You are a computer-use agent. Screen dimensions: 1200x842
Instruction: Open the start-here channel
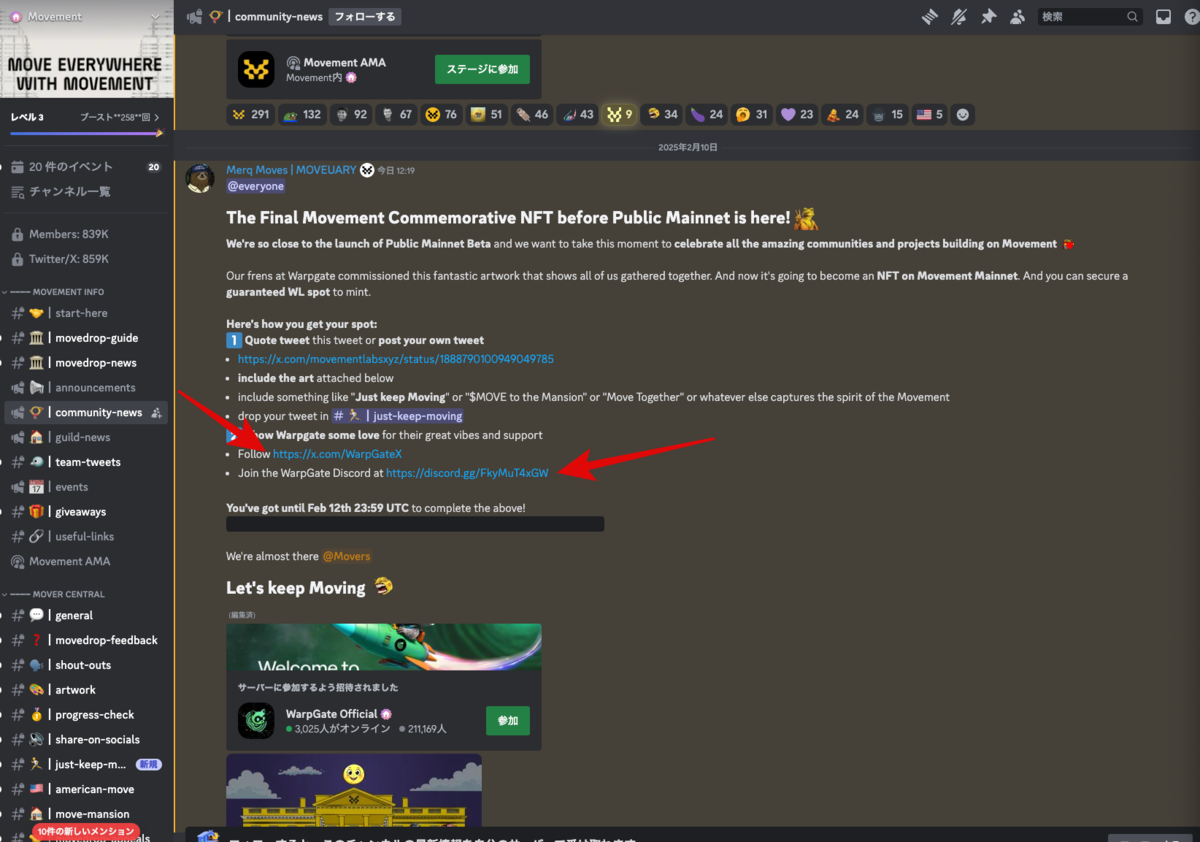coord(85,313)
